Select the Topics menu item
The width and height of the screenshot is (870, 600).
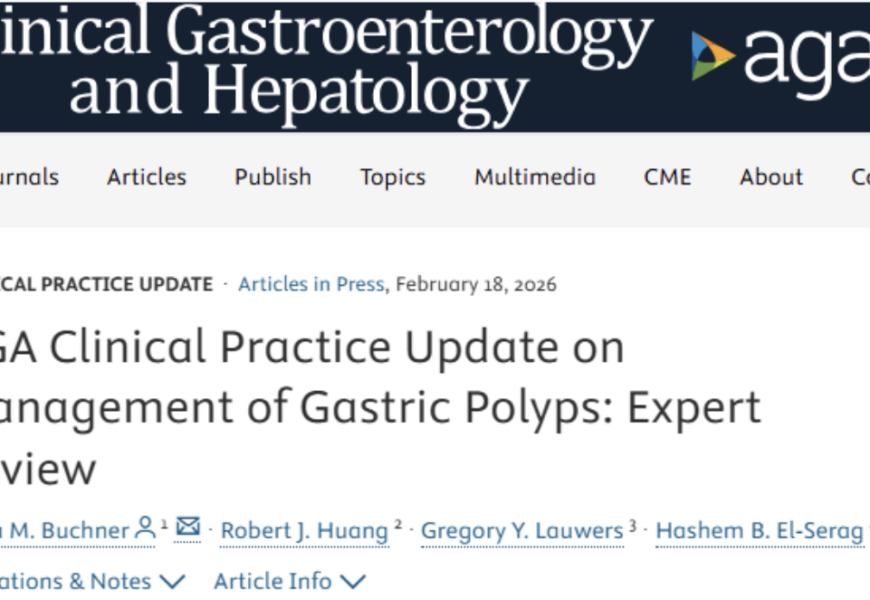[393, 177]
